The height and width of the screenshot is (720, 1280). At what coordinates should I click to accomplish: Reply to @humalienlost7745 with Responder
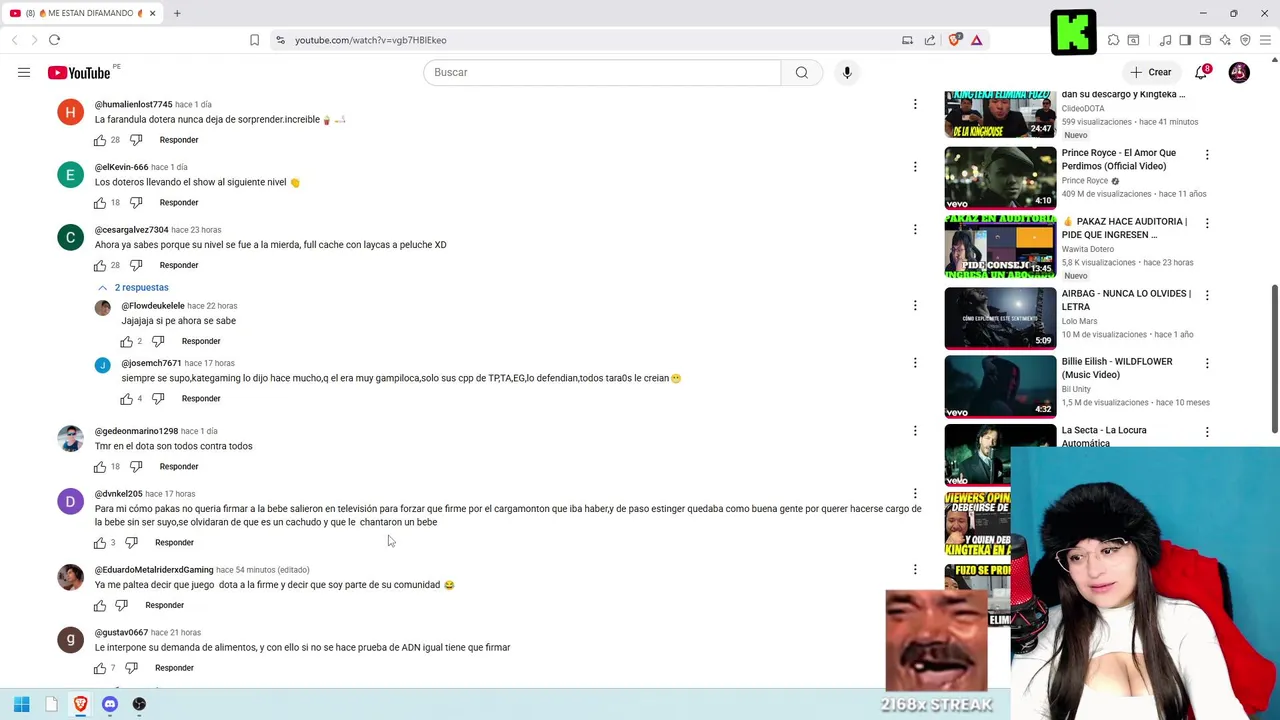(179, 140)
